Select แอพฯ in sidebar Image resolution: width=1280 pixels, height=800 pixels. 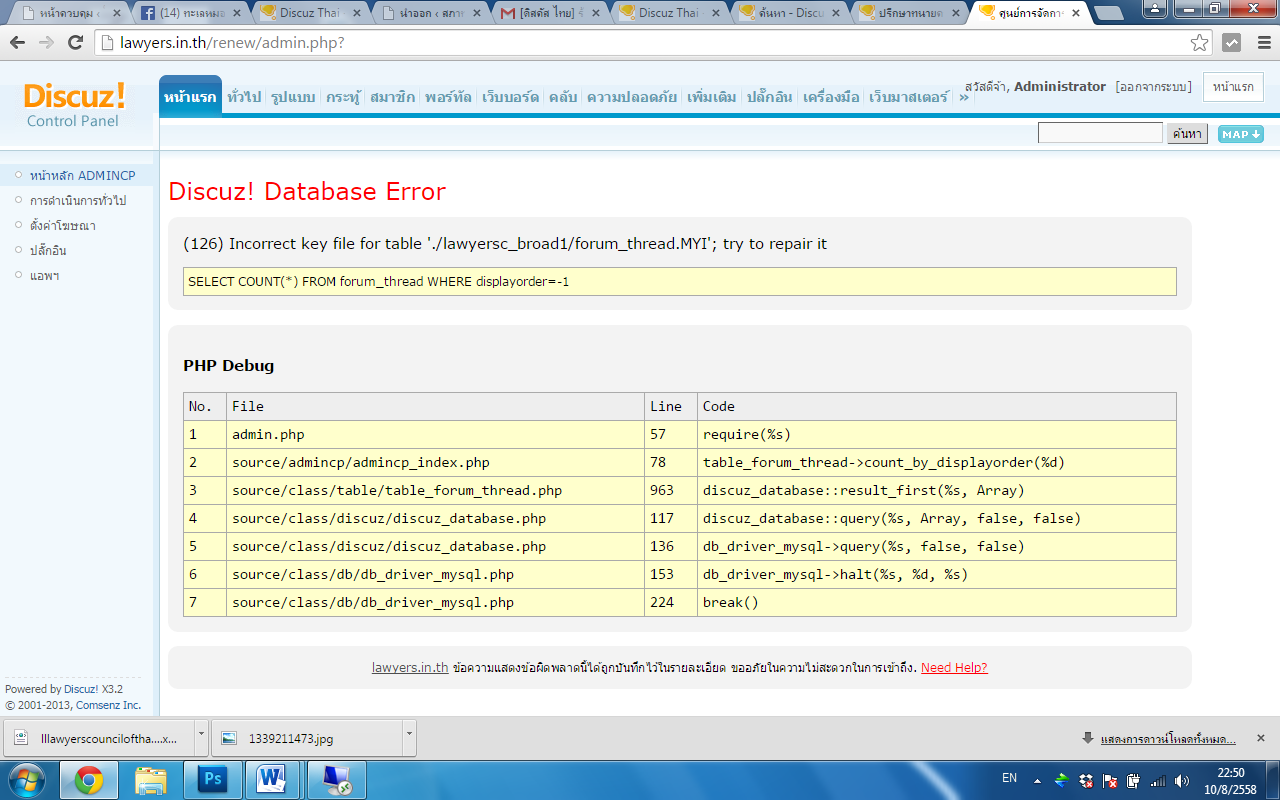click(x=45, y=276)
